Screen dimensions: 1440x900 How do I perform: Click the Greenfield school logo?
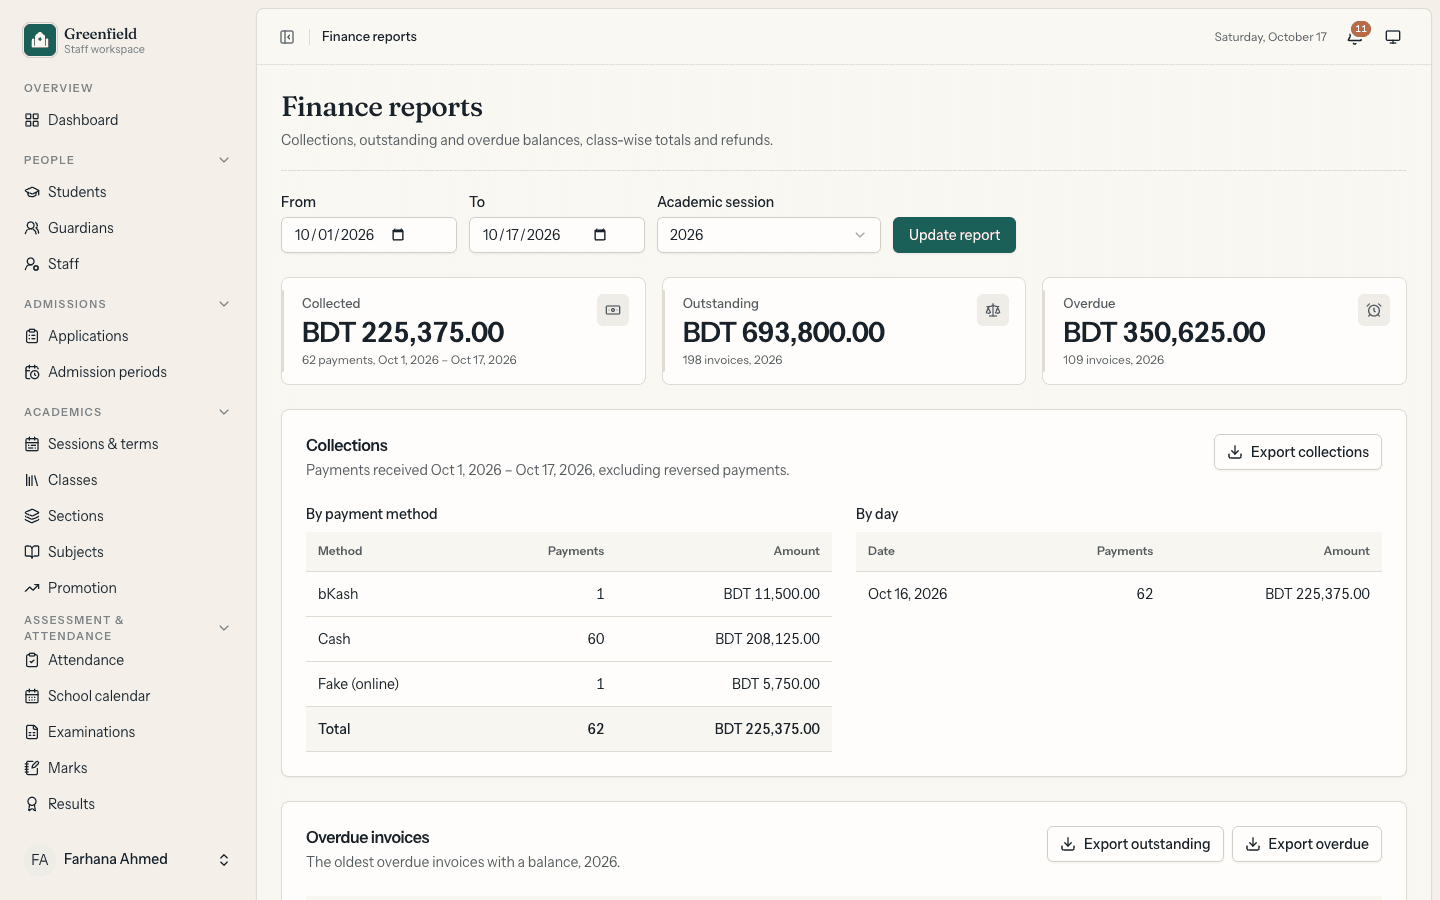tap(40, 40)
